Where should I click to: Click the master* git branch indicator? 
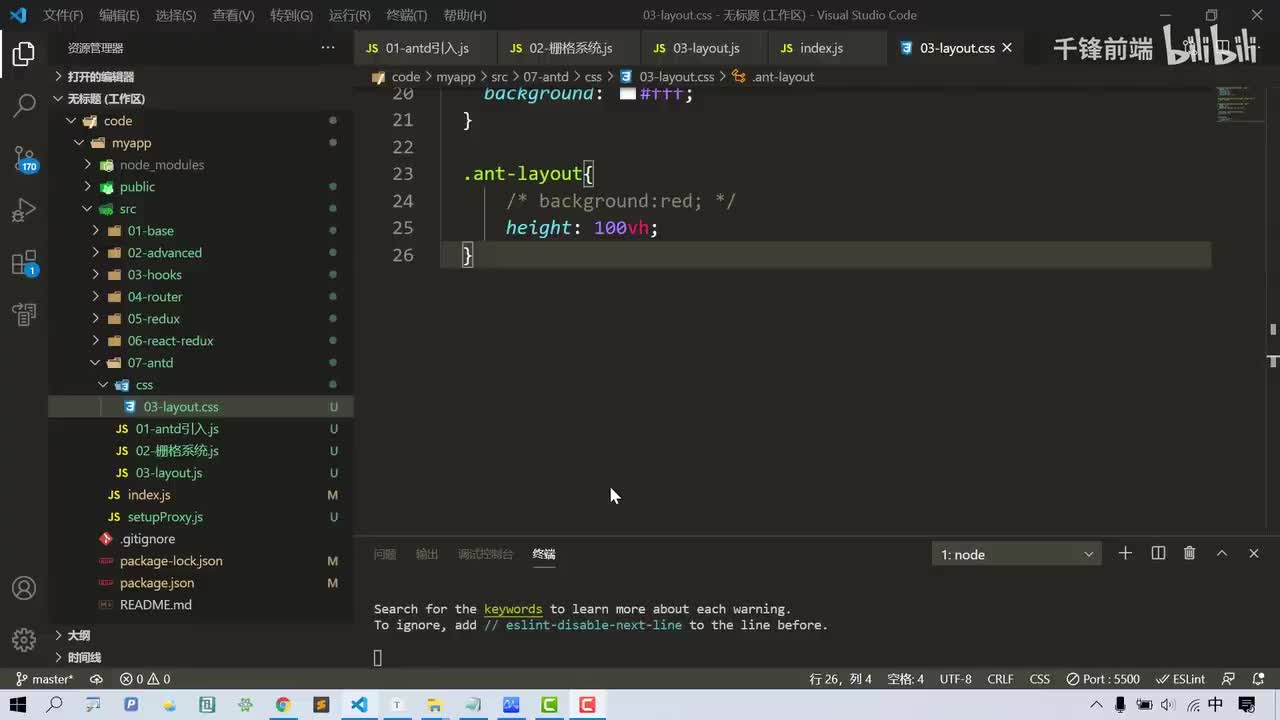click(x=44, y=679)
